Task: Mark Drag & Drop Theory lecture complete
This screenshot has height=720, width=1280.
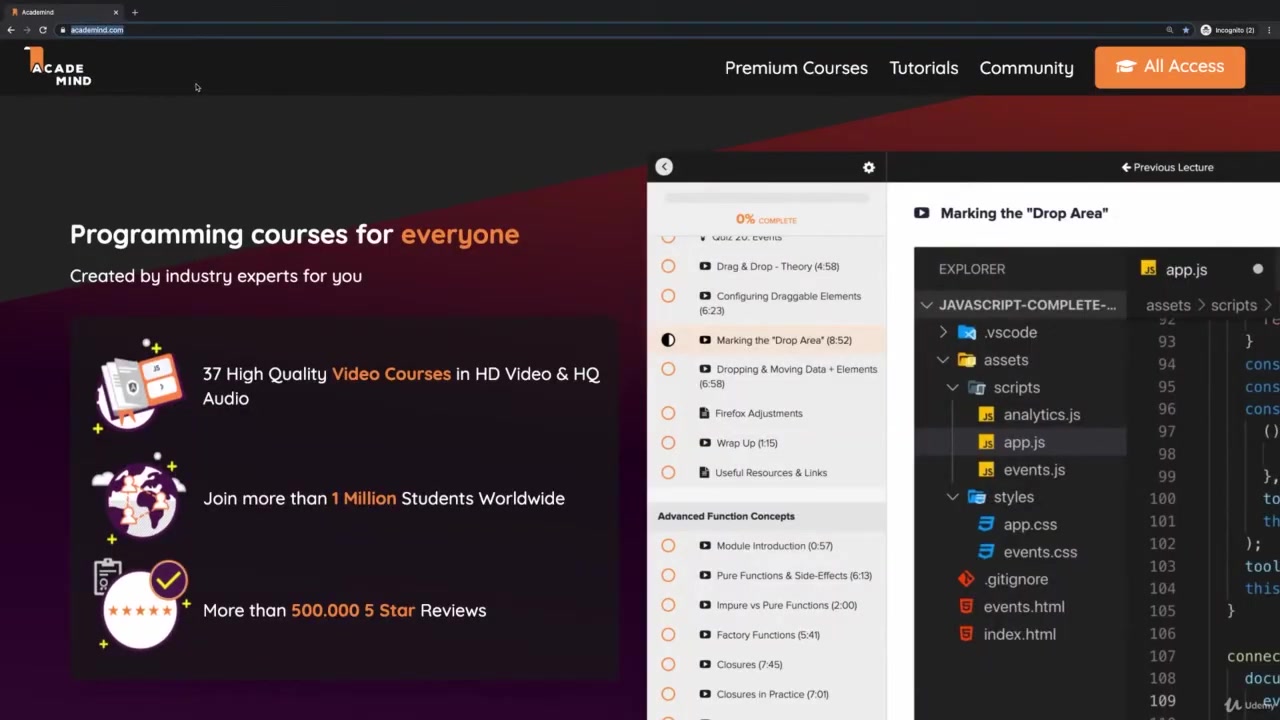Action: pos(668,266)
